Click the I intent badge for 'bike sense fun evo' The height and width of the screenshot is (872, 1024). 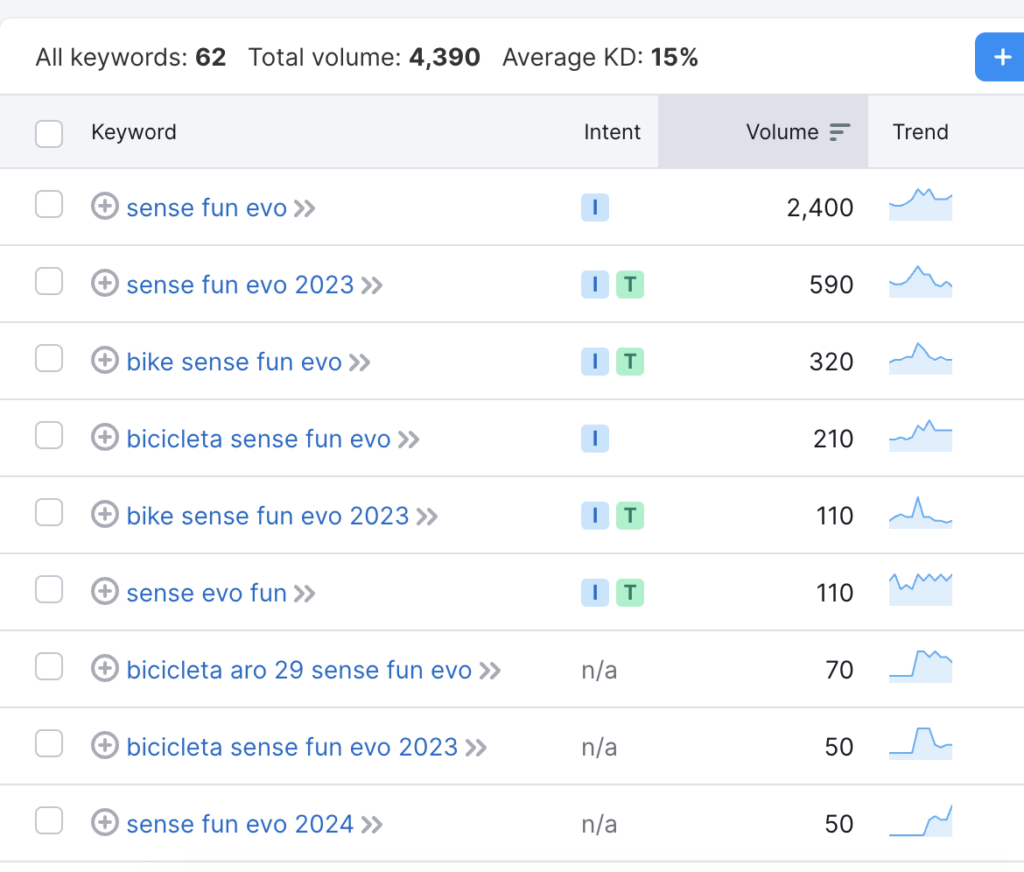pos(595,362)
